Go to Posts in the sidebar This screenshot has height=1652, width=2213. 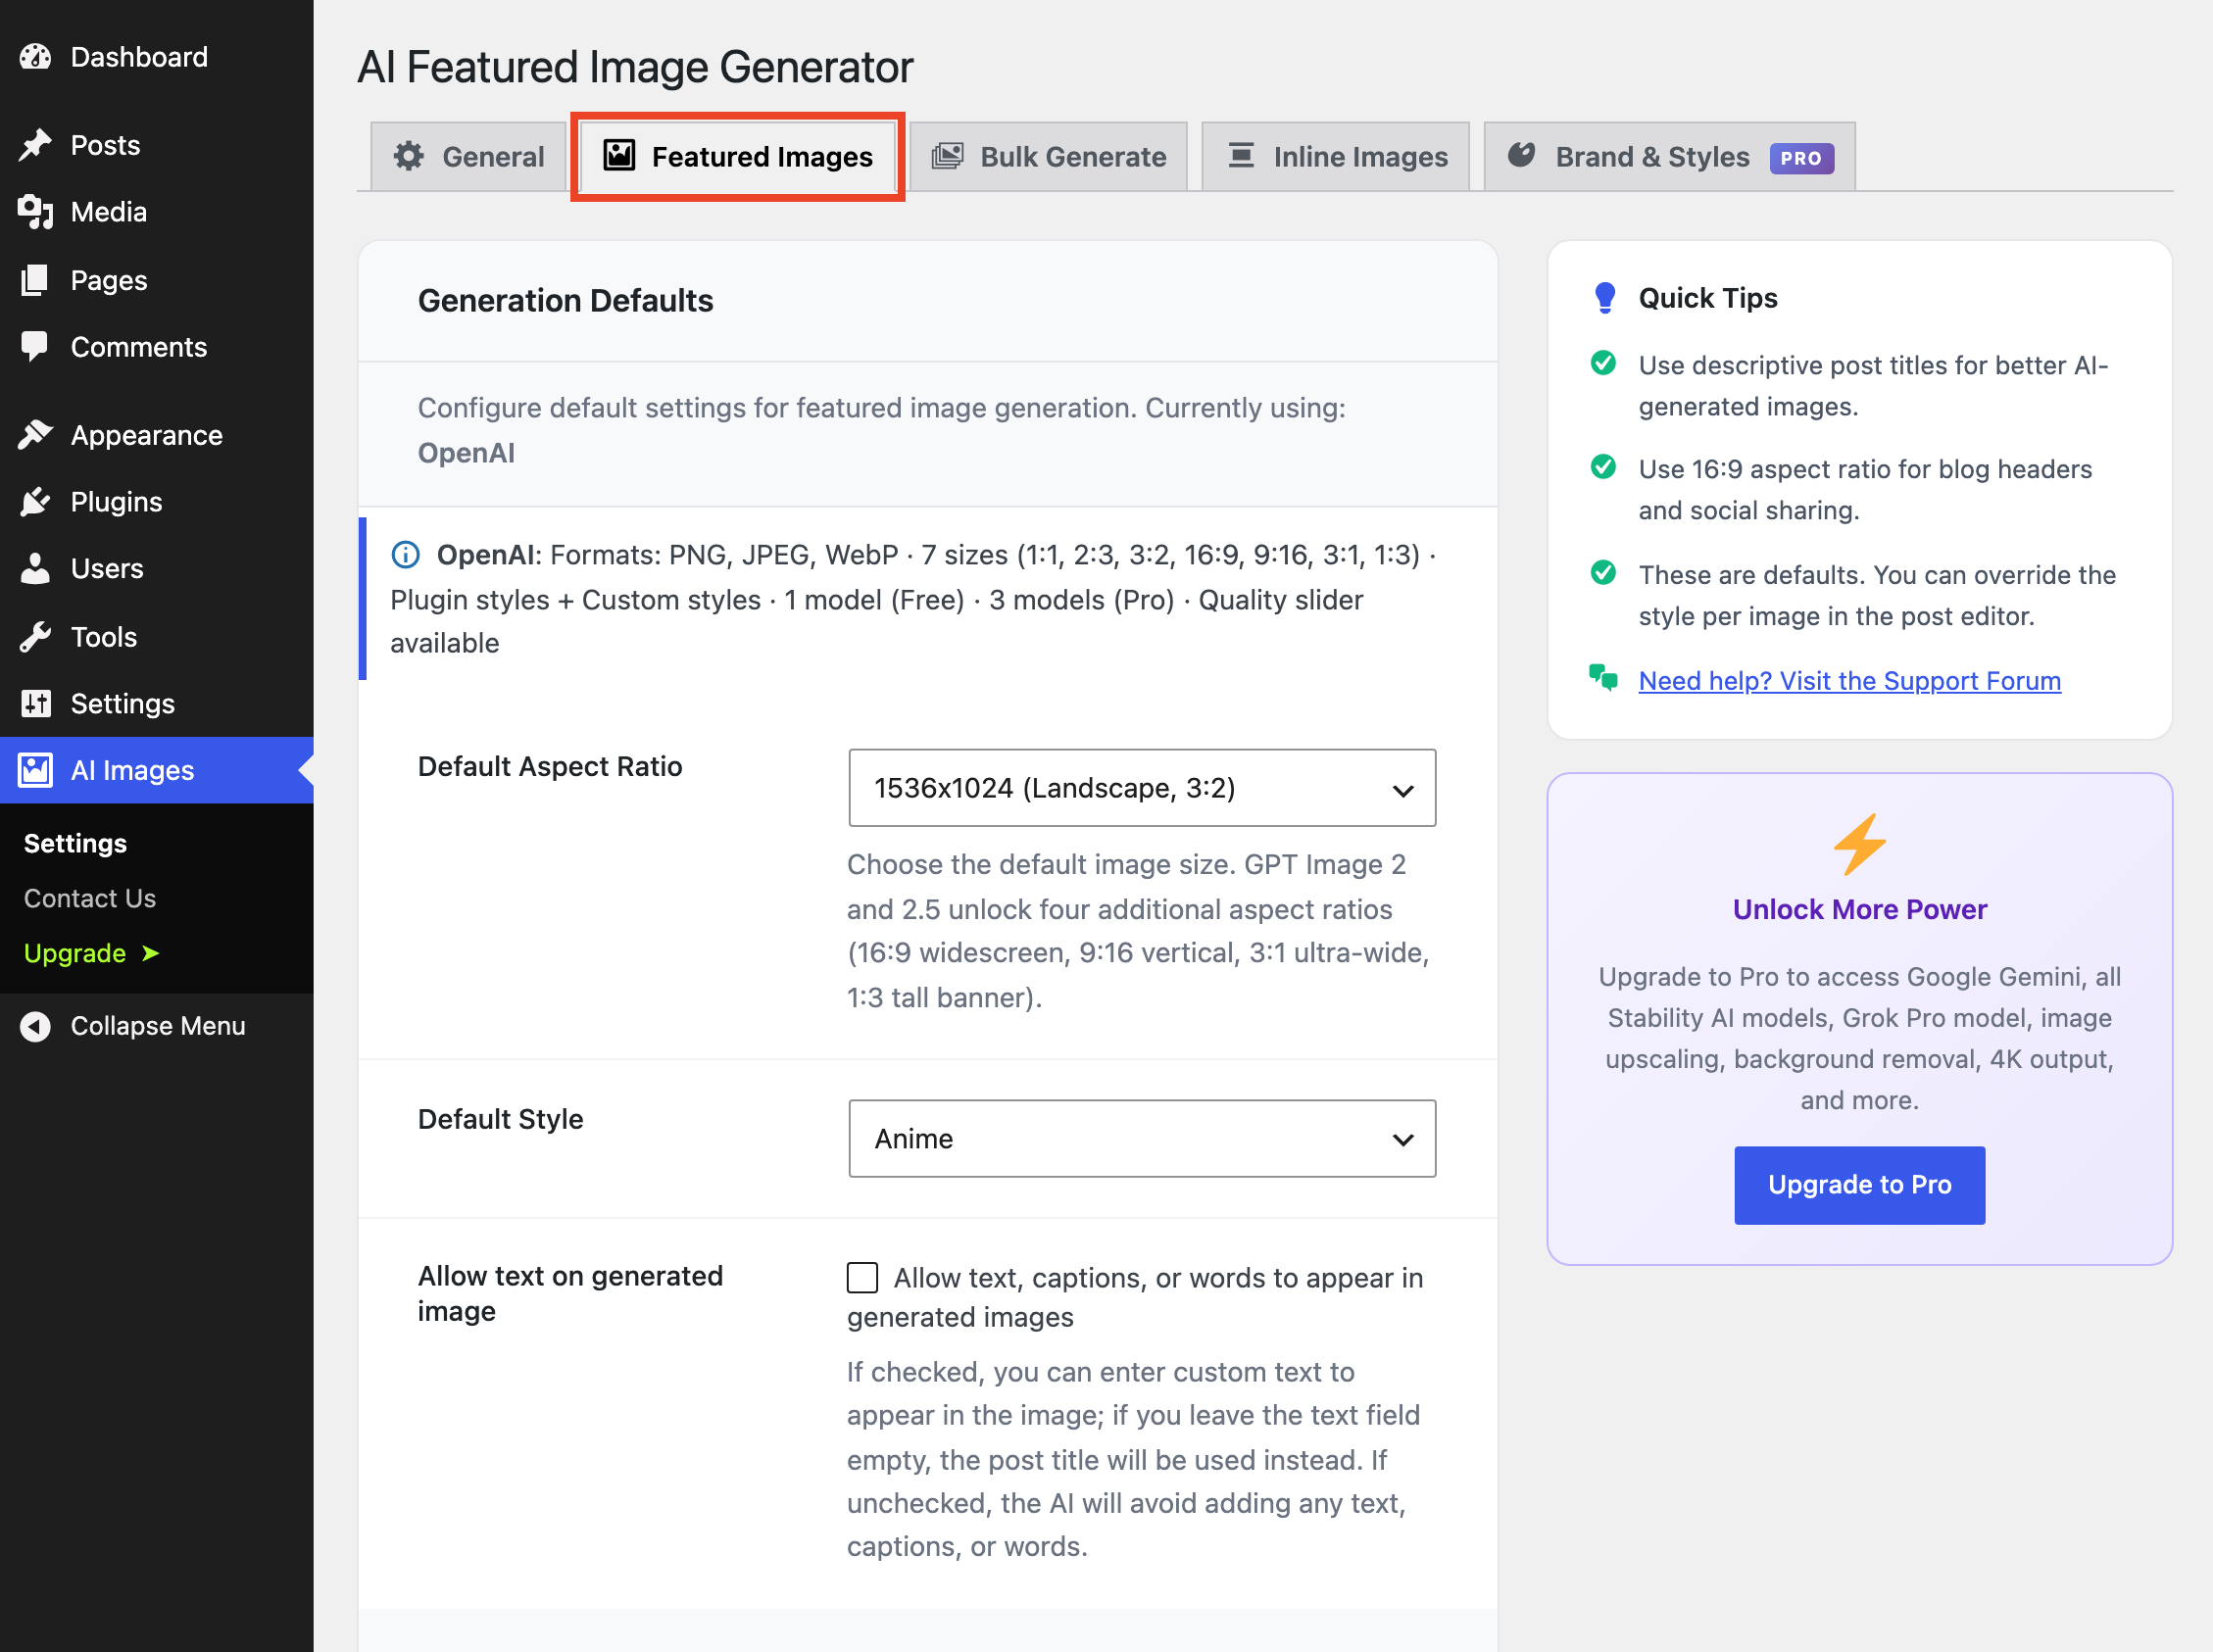157,145
